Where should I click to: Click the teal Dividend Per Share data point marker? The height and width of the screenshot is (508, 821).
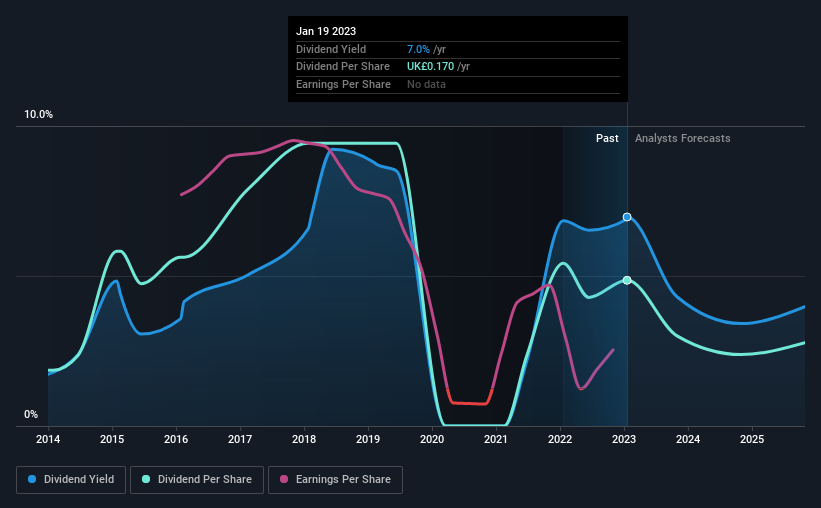click(x=627, y=281)
